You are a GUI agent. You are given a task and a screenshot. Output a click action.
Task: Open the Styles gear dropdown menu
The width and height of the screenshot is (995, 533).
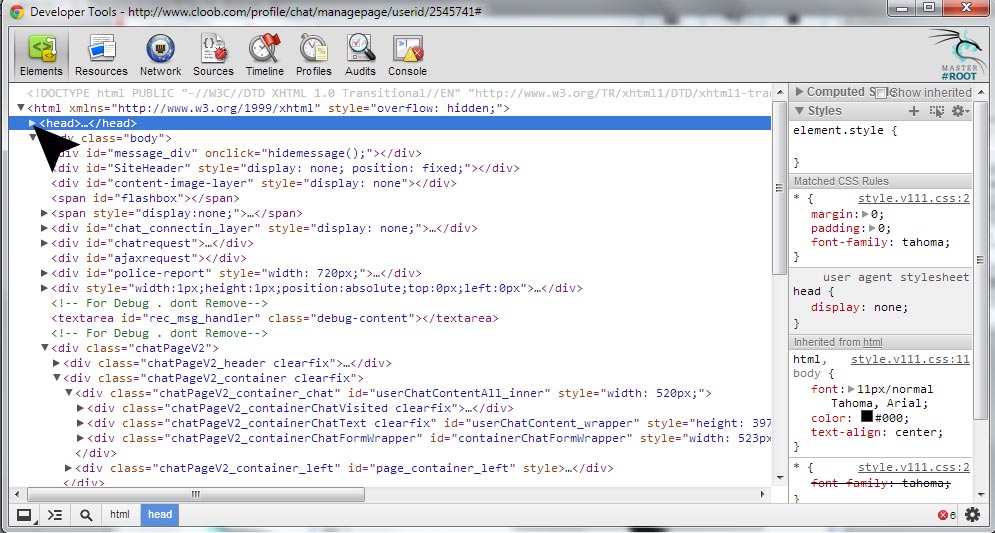(960, 111)
